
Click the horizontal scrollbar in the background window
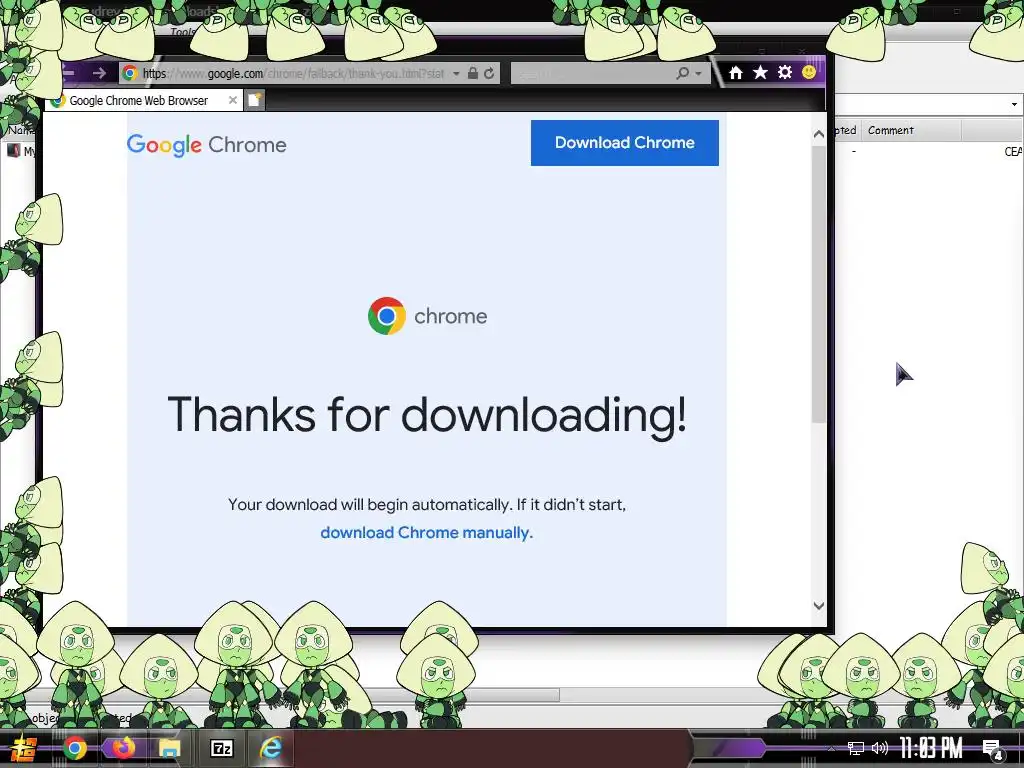(280, 695)
